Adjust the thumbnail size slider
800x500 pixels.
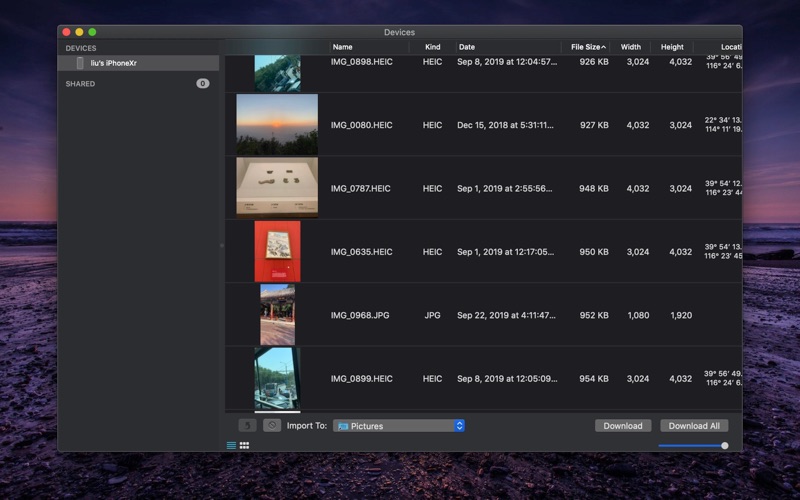(x=724, y=445)
